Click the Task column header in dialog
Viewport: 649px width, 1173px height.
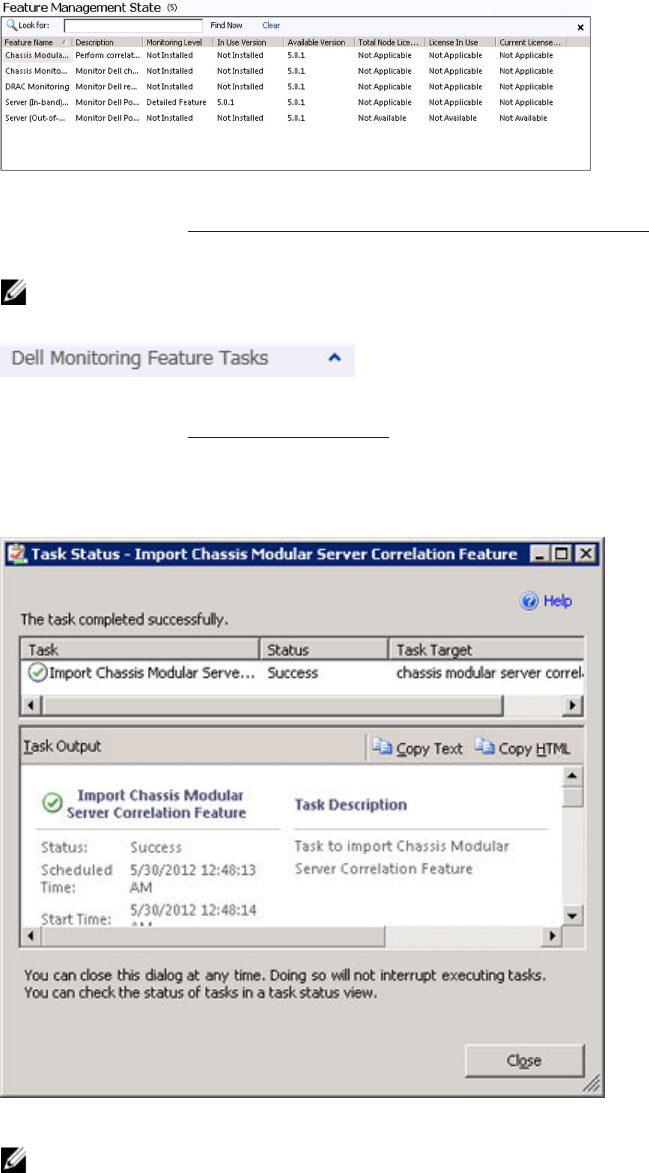(x=140, y=650)
